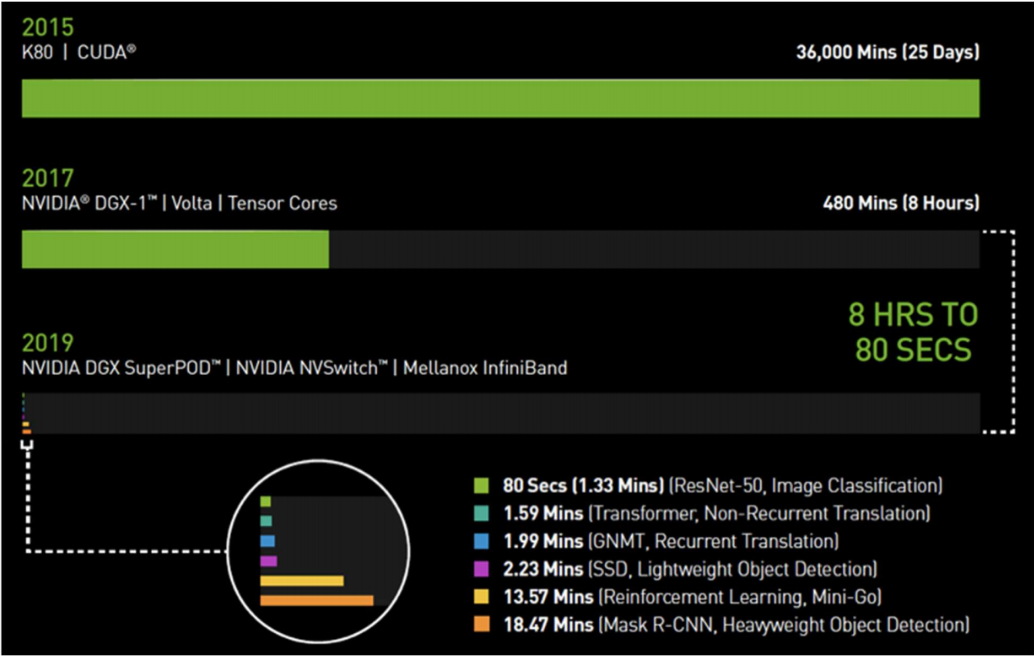Click the teal Transformer legend swatch

point(481,514)
